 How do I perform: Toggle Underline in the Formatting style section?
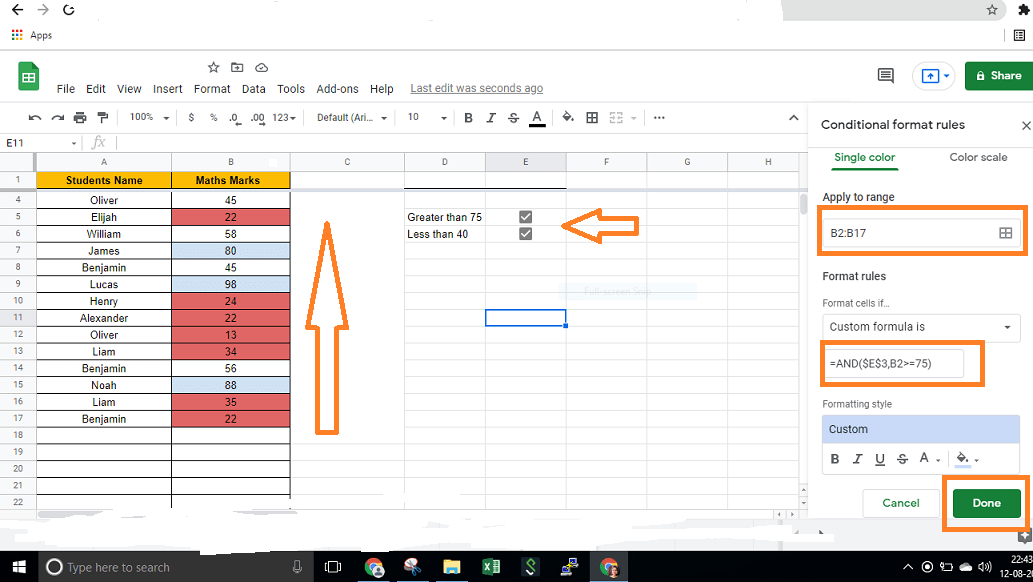(880, 459)
